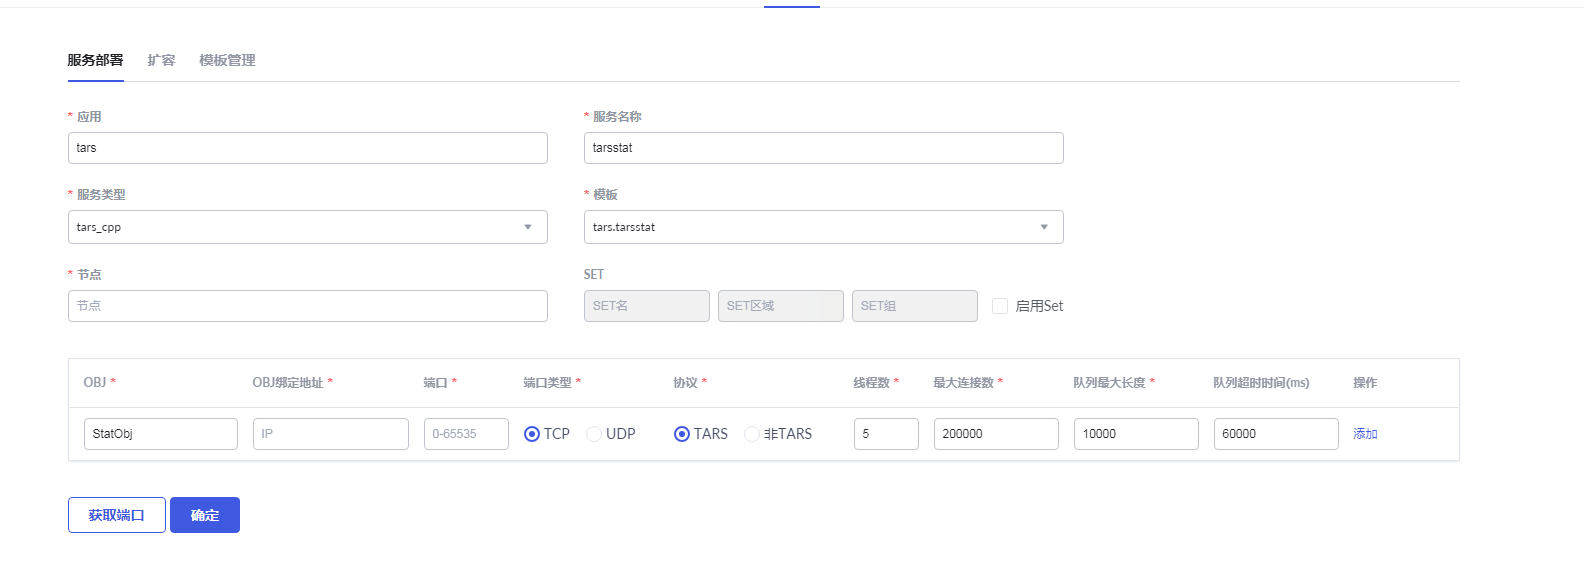Select the TARS protocol radio button

tap(682, 434)
